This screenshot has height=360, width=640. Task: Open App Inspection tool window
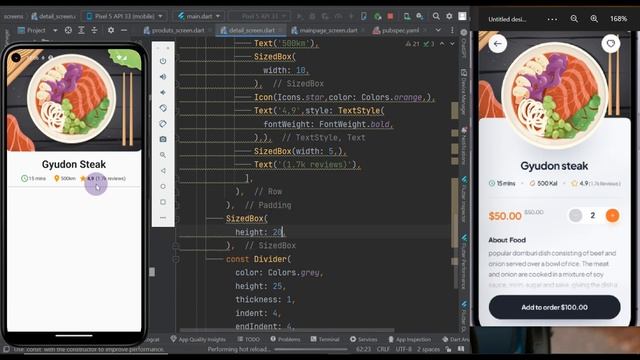coord(409,339)
